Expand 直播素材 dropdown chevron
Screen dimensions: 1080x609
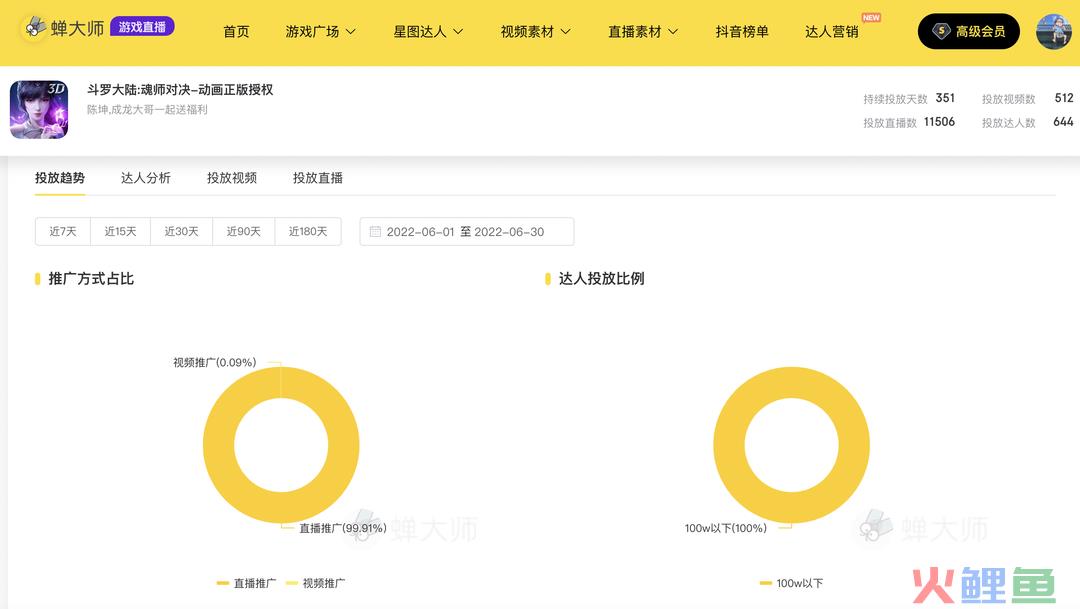(673, 32)
